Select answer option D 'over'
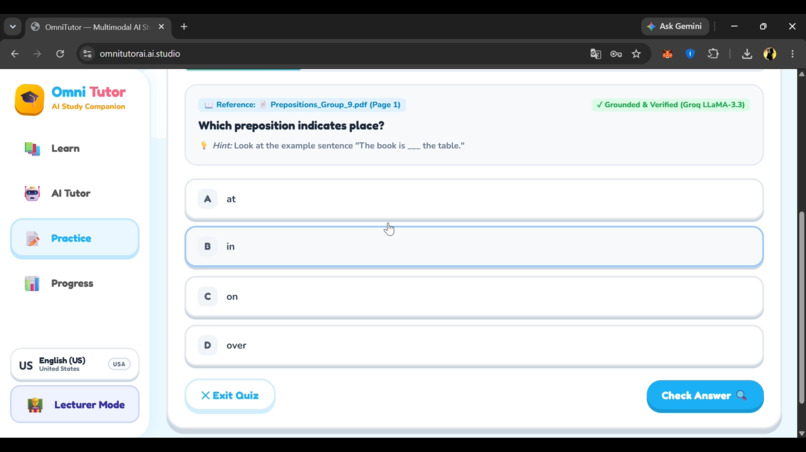Viewport: 806px width, 452px height. coord(474,346)
